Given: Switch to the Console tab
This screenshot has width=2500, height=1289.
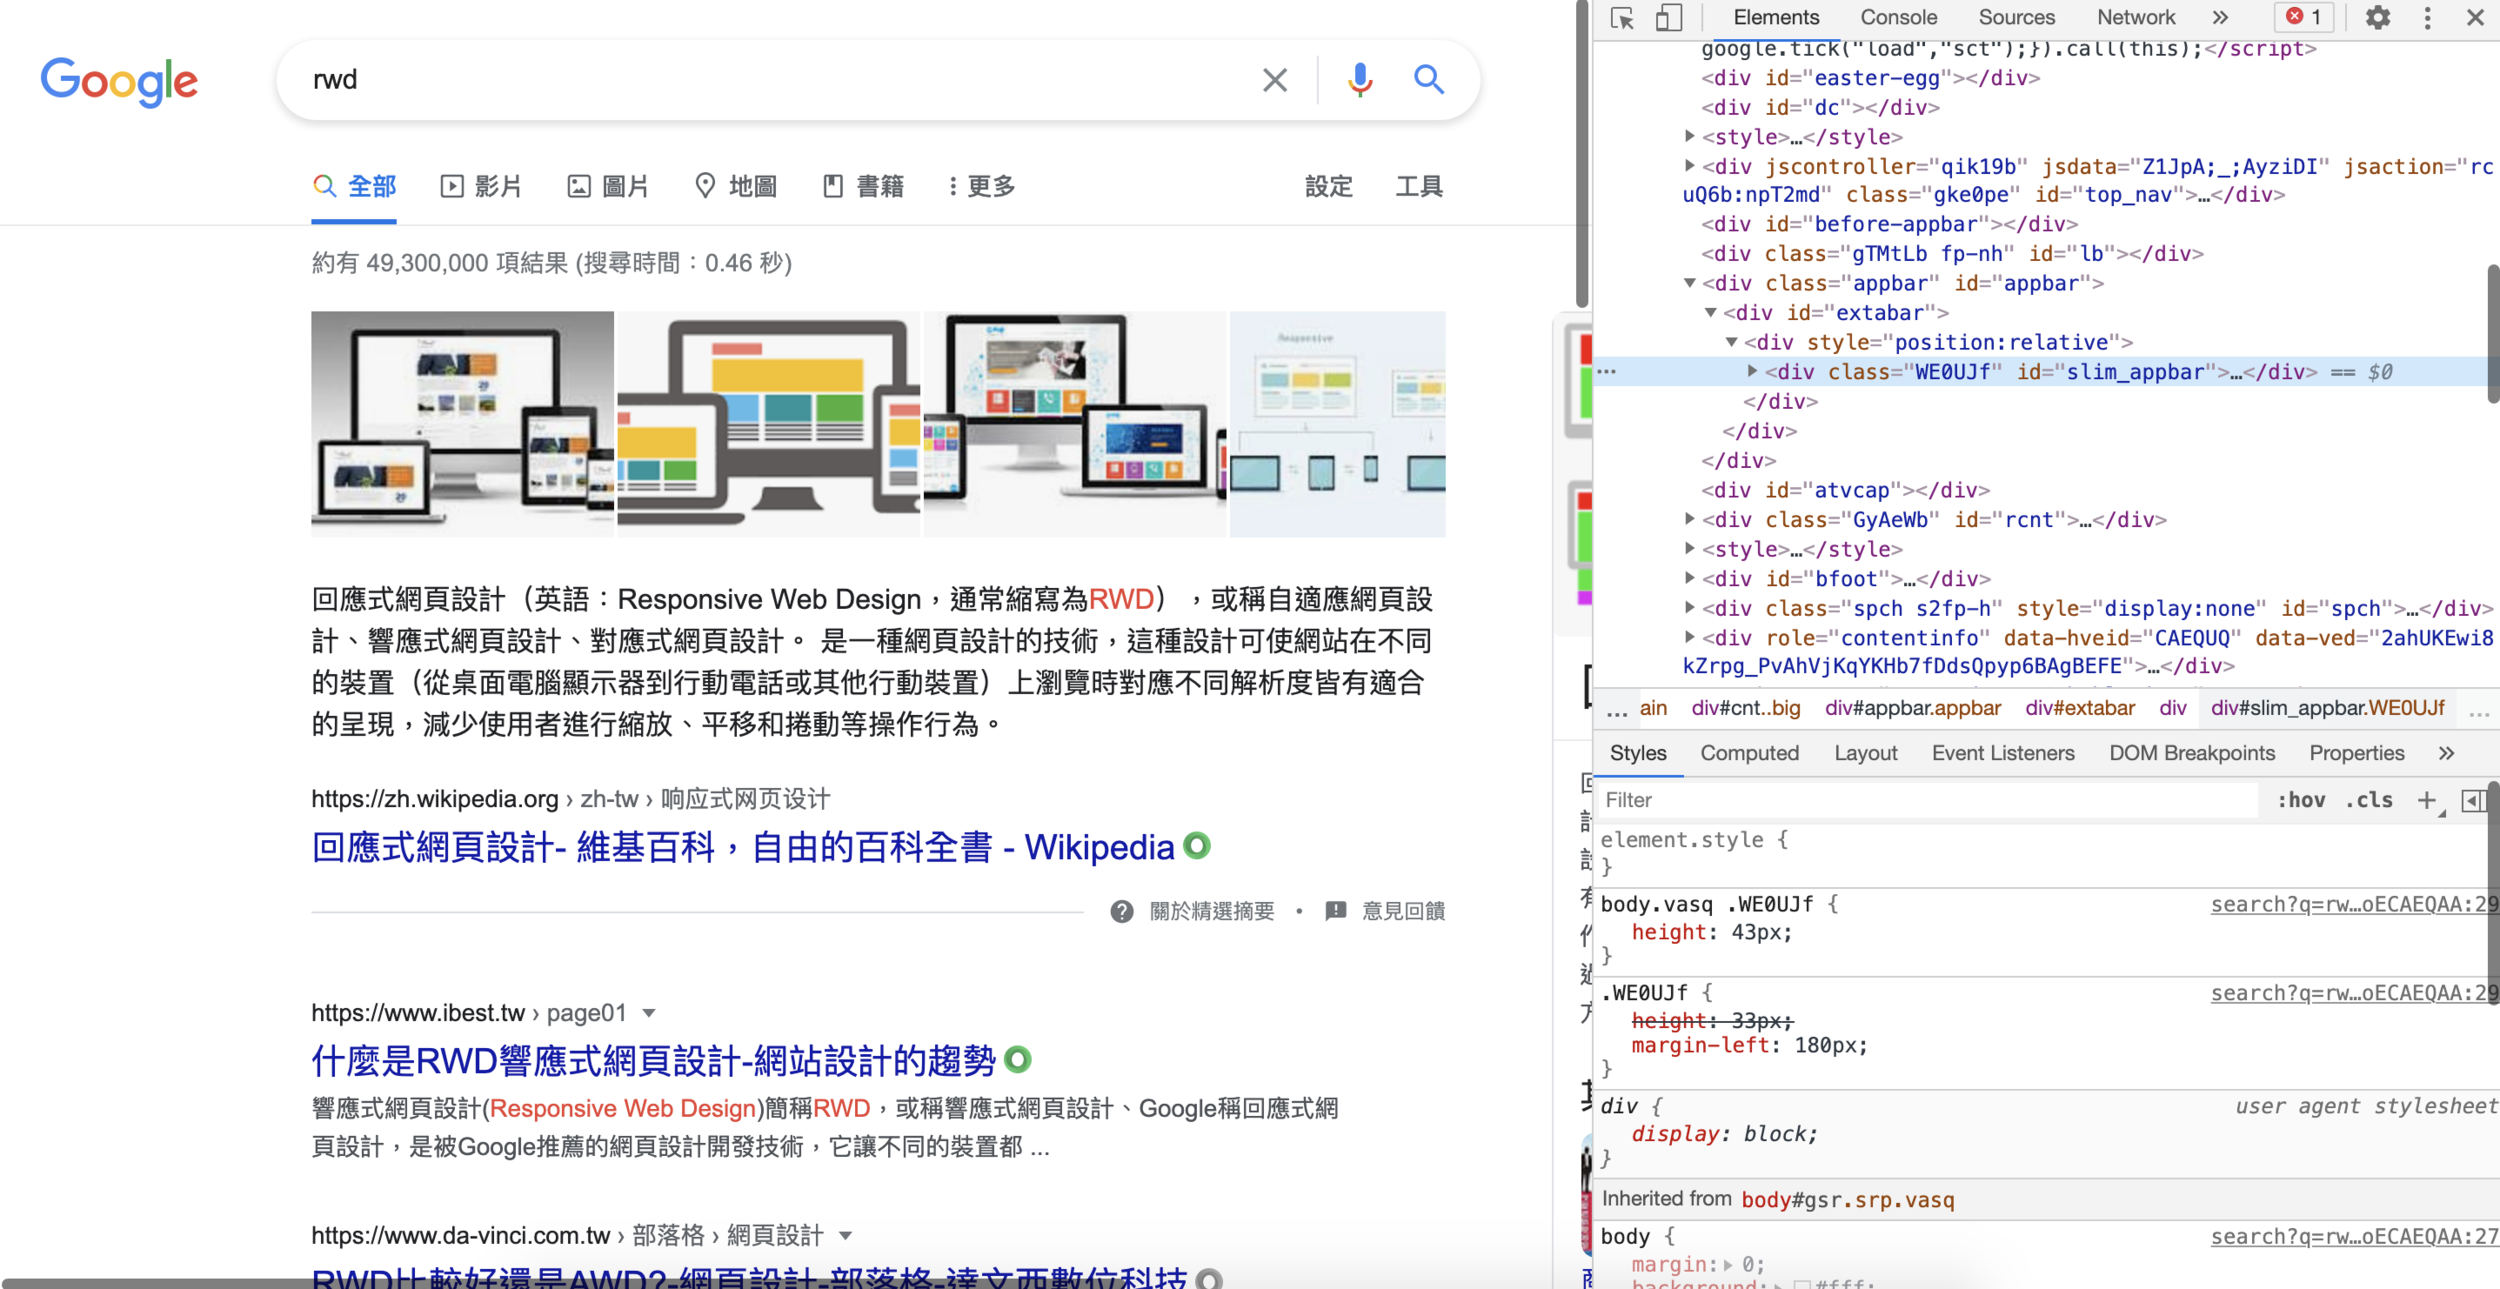Looking at the screenshot, I should (x=1898, y=18).
